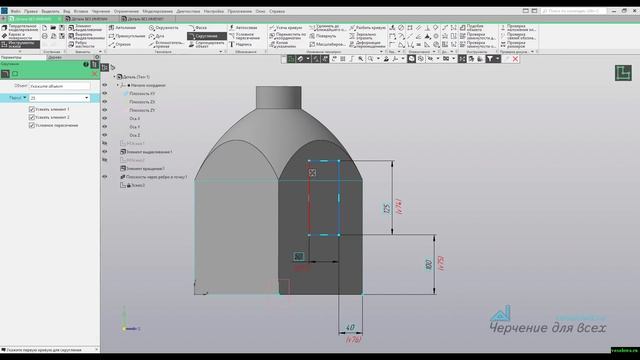Select the Фаска (chamfer) tool

click(x=198, y=28)
